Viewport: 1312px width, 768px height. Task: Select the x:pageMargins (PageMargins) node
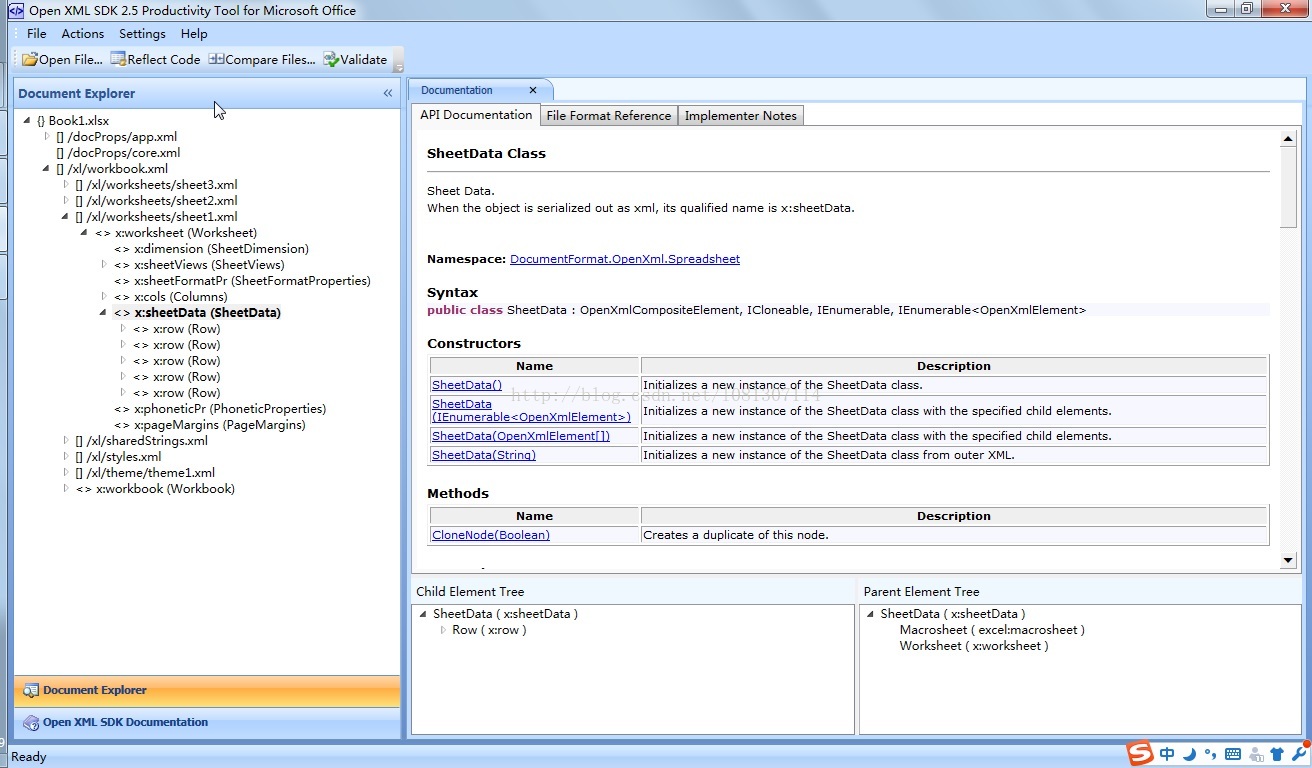tap(220, 425)
